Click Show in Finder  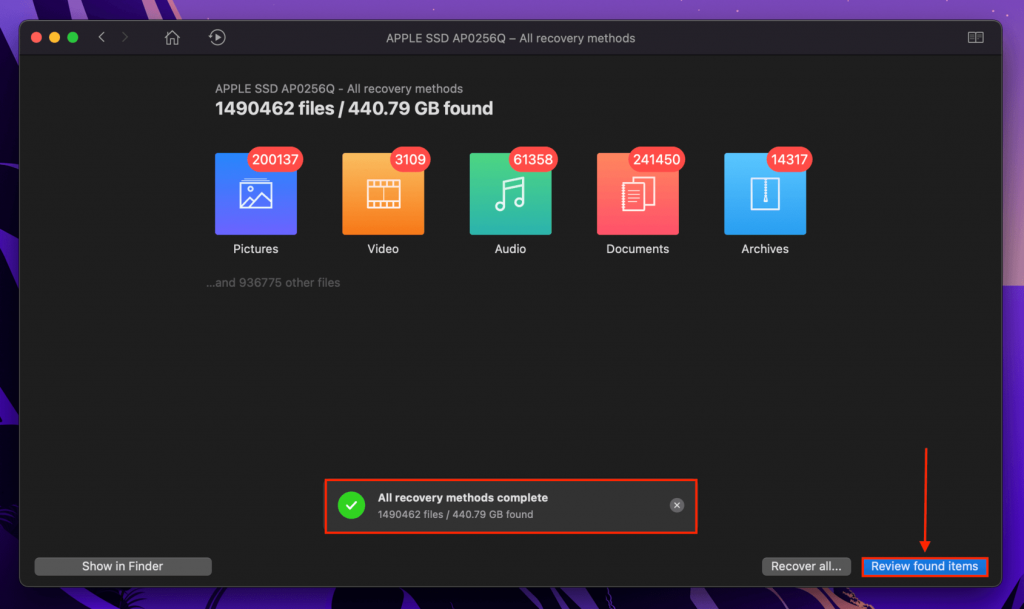pyautogui.click(x=122, y=566)
